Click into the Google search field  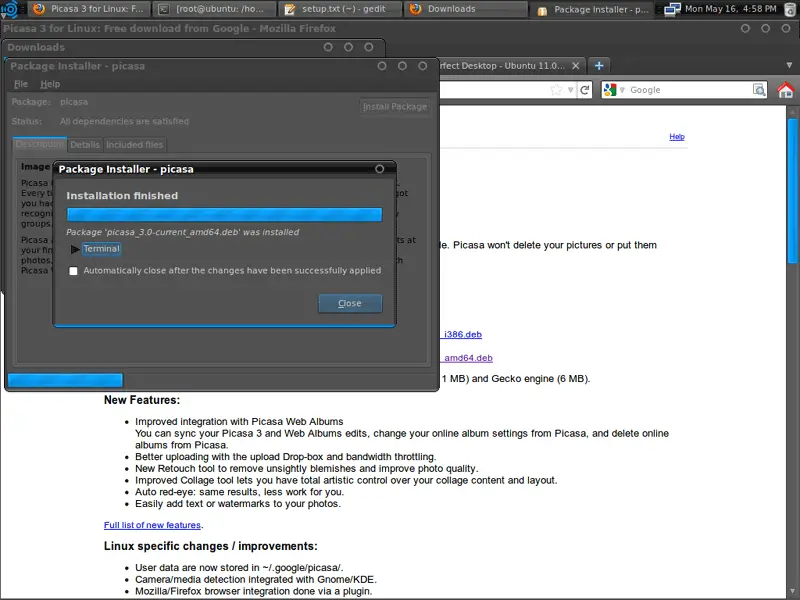[x=689, y=90]
